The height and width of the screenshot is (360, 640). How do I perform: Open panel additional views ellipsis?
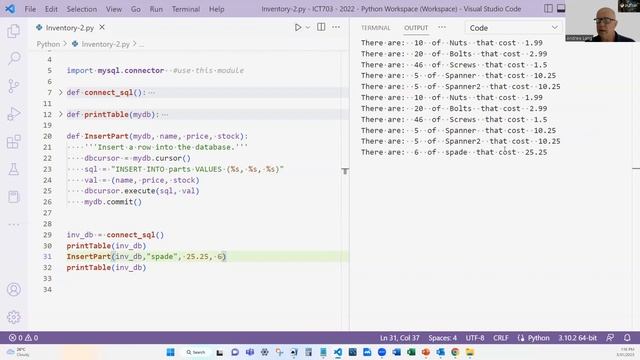pyautogui.click(x=442, y=27)
